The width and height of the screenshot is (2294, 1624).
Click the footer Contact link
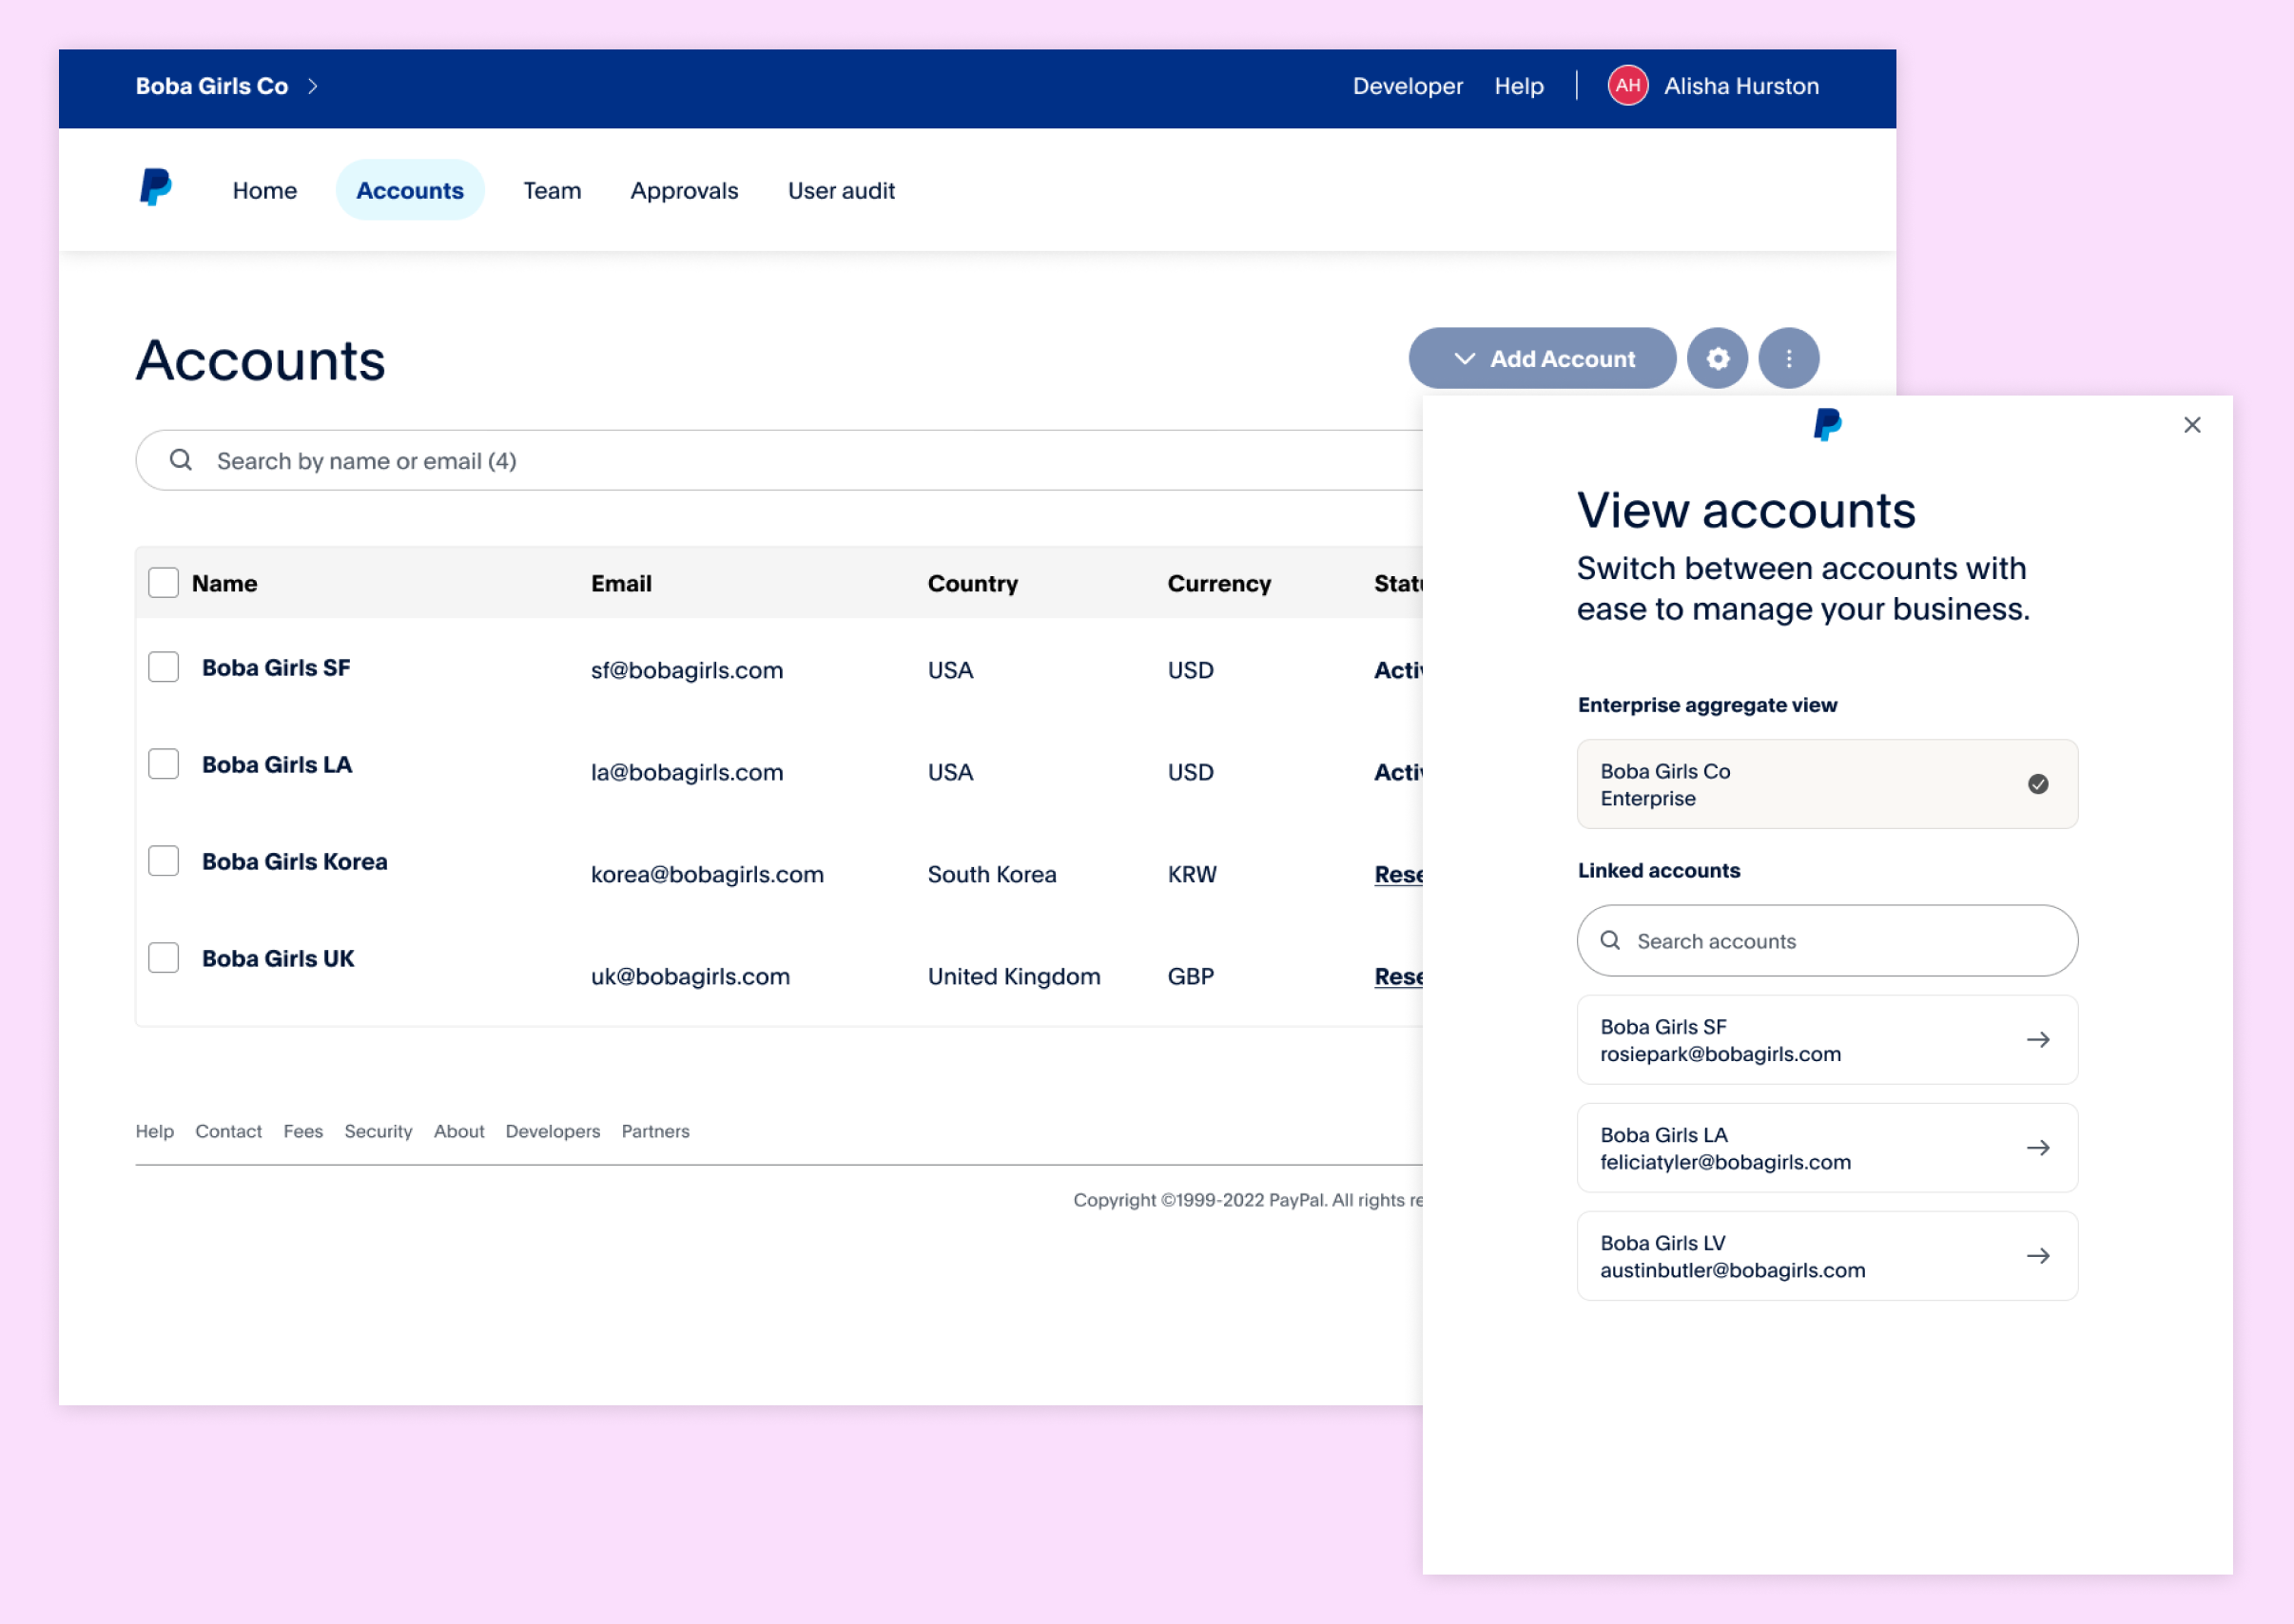(x=228, y=1131)
